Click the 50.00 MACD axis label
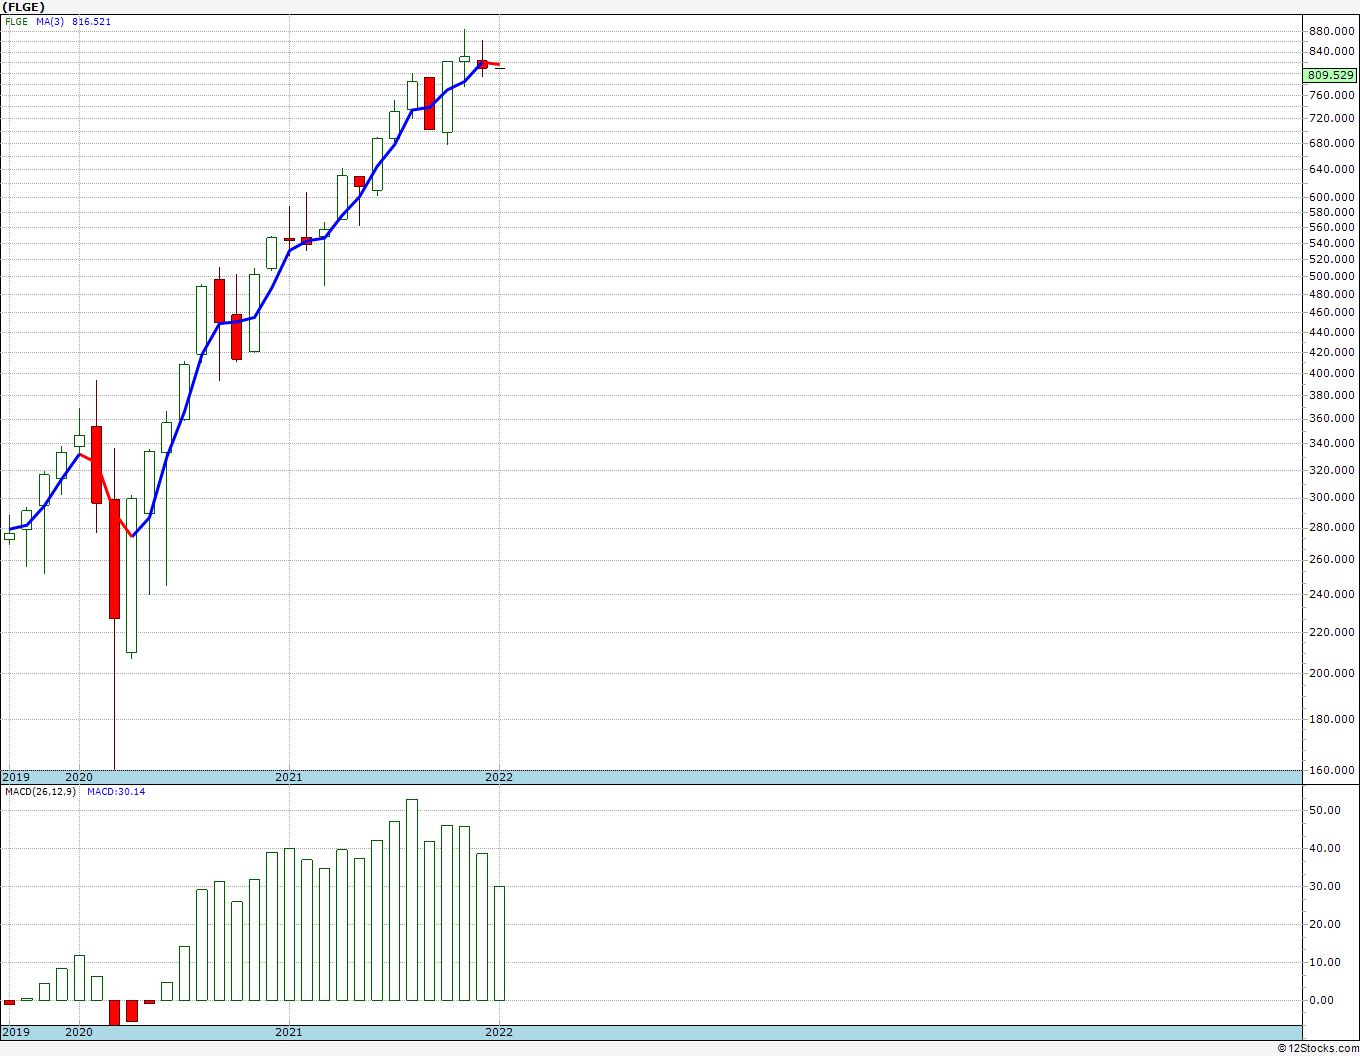 (x=1325, y=810)
